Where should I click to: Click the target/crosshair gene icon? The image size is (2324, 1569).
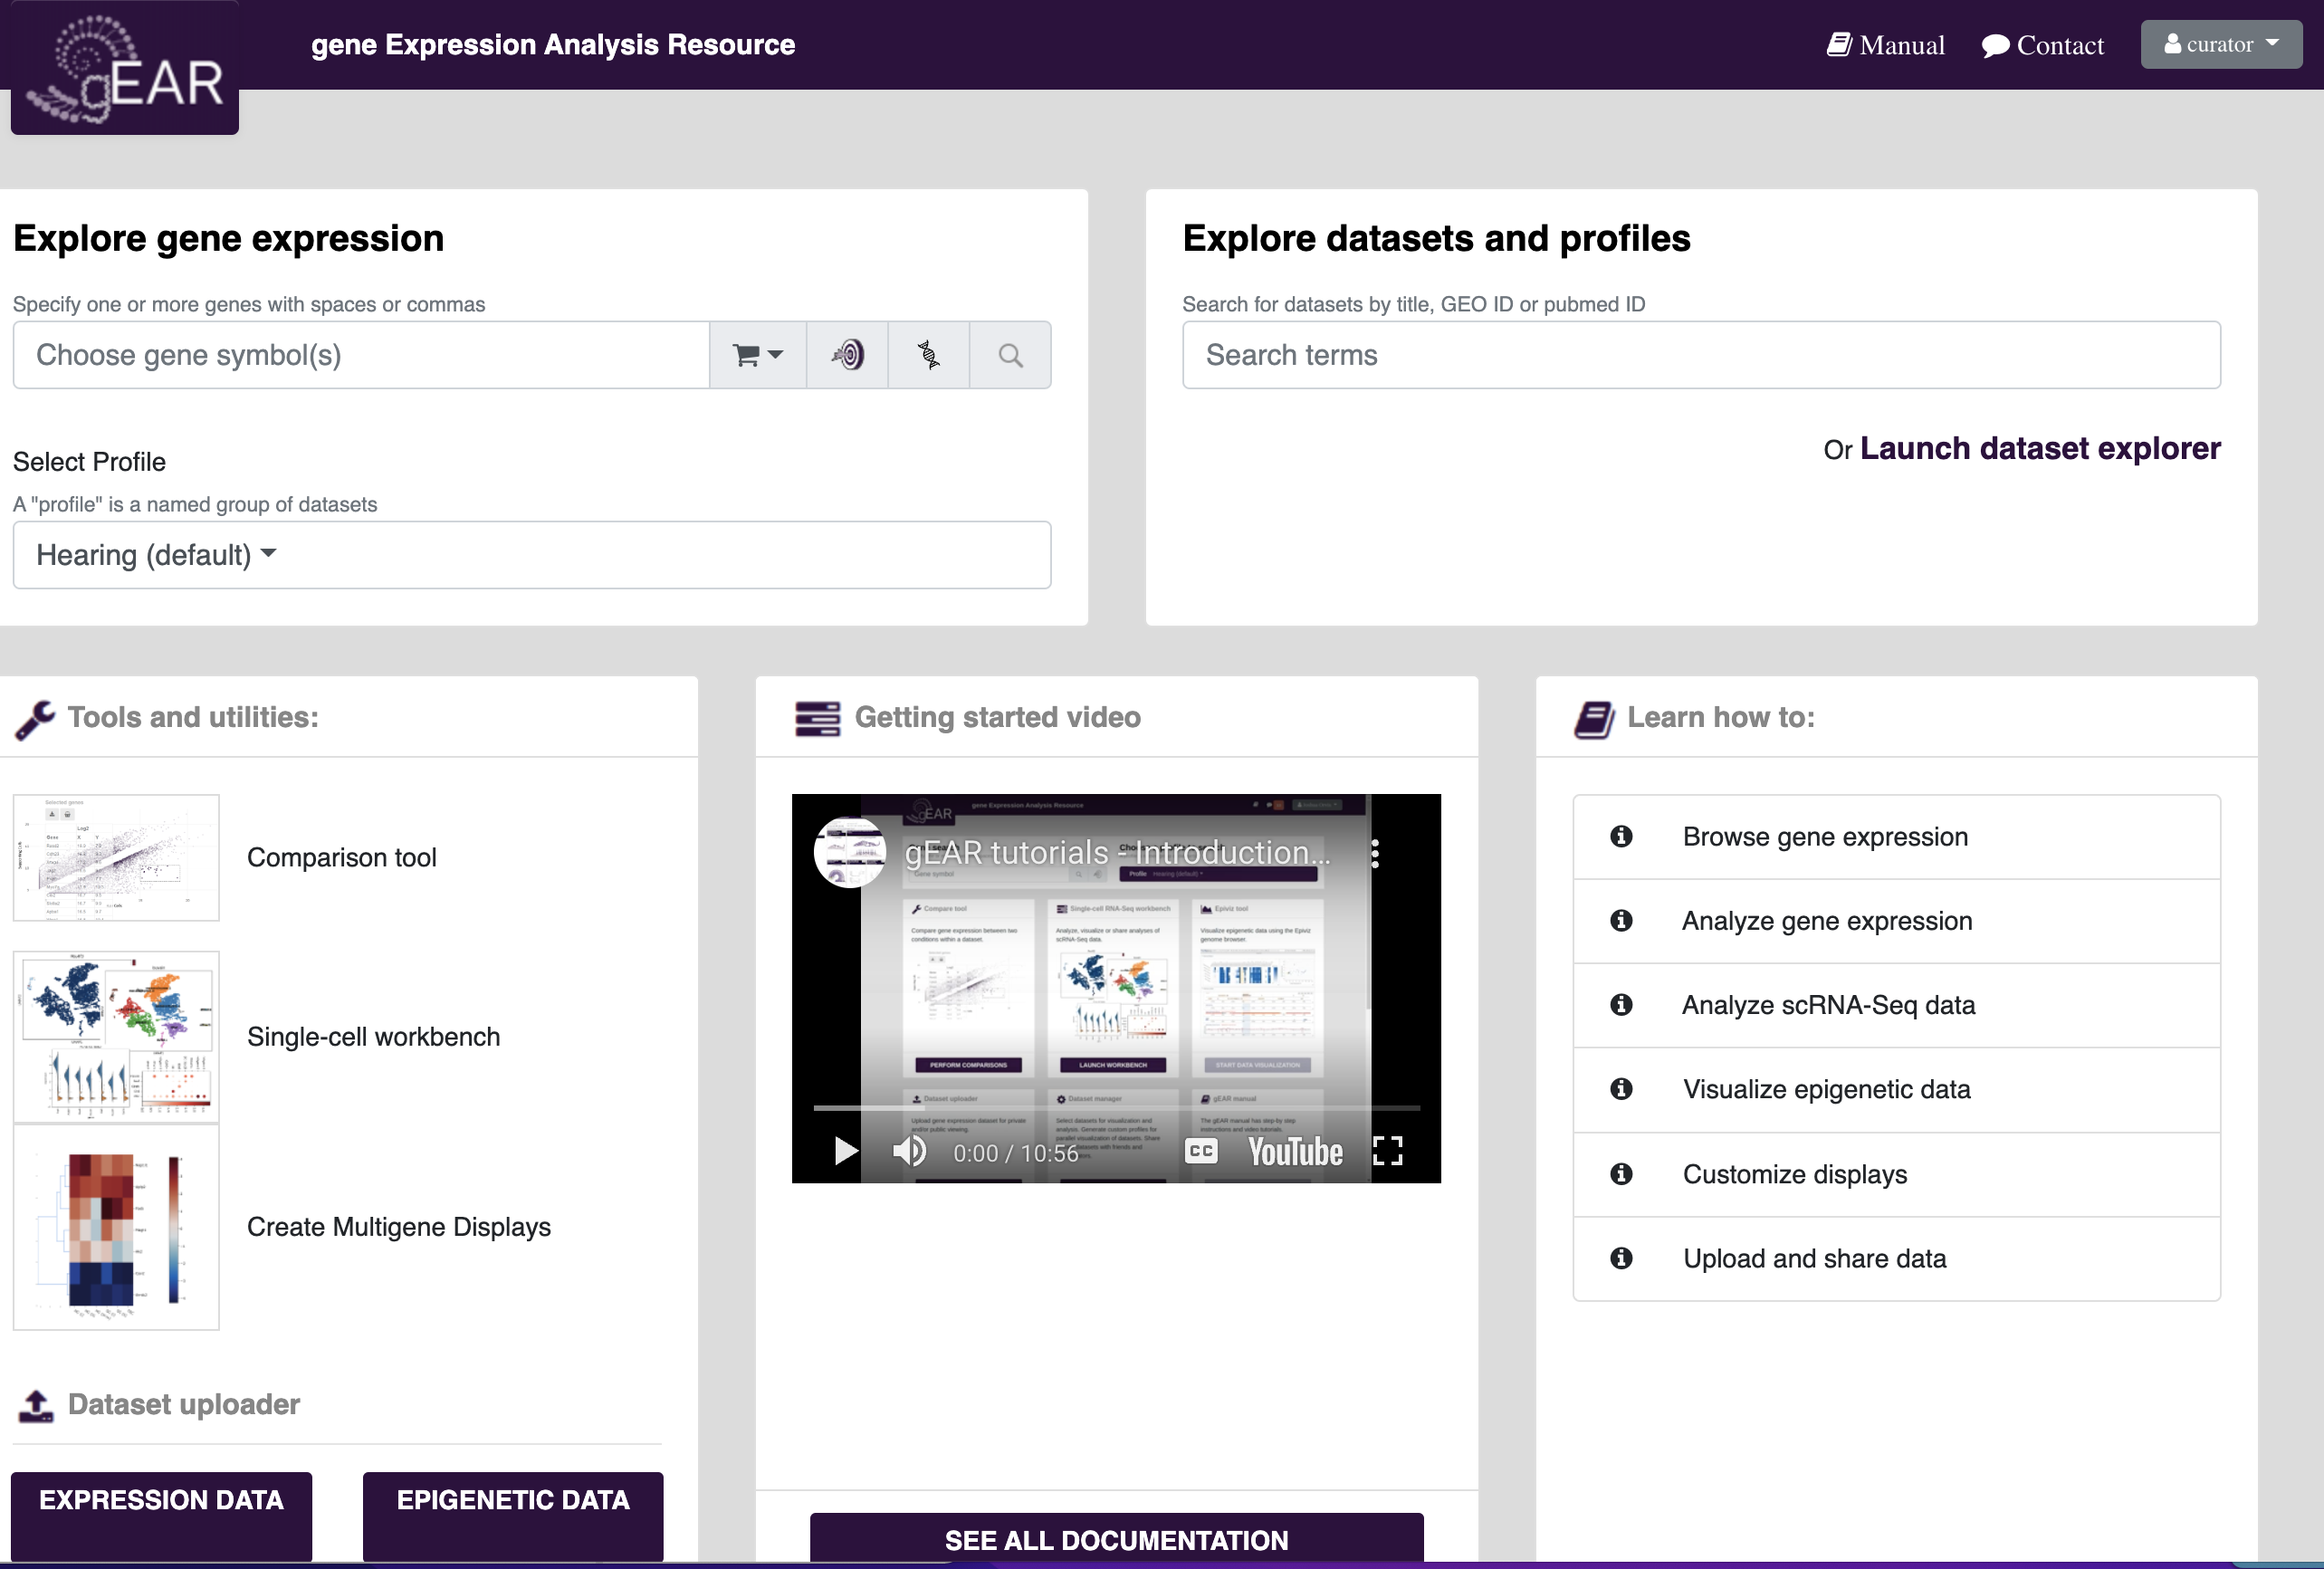click(847, 354)
